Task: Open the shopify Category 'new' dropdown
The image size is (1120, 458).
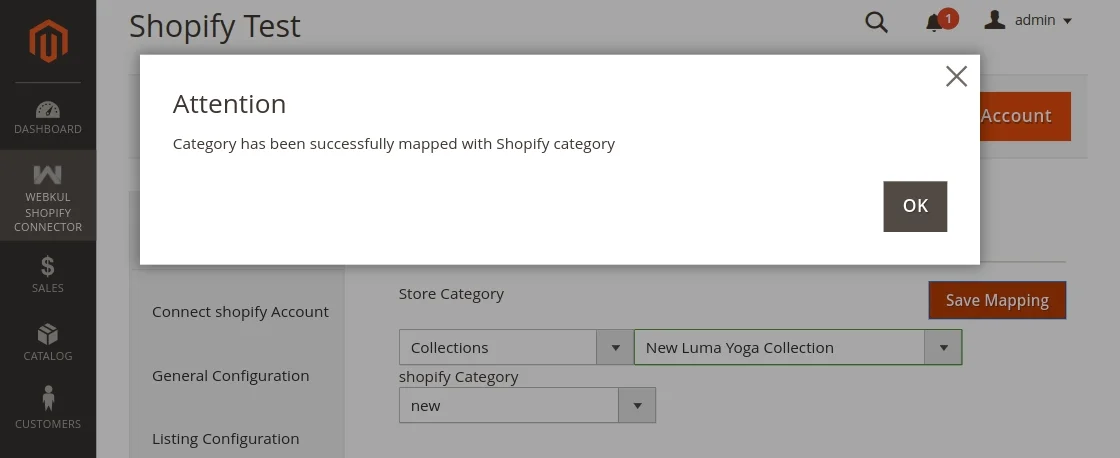Action: (527, 405)
